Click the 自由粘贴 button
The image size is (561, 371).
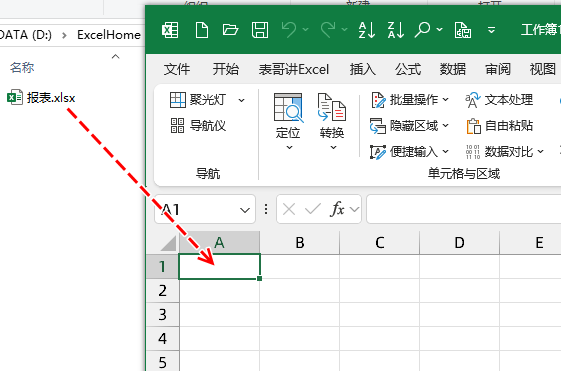[x=500, y=126]
